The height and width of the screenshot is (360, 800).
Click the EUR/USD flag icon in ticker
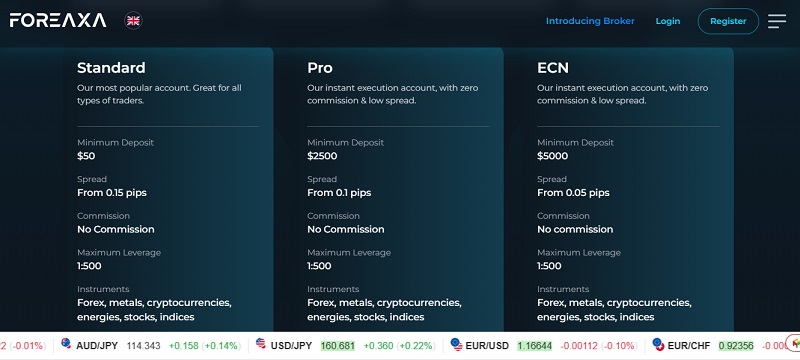coord(457,344)
